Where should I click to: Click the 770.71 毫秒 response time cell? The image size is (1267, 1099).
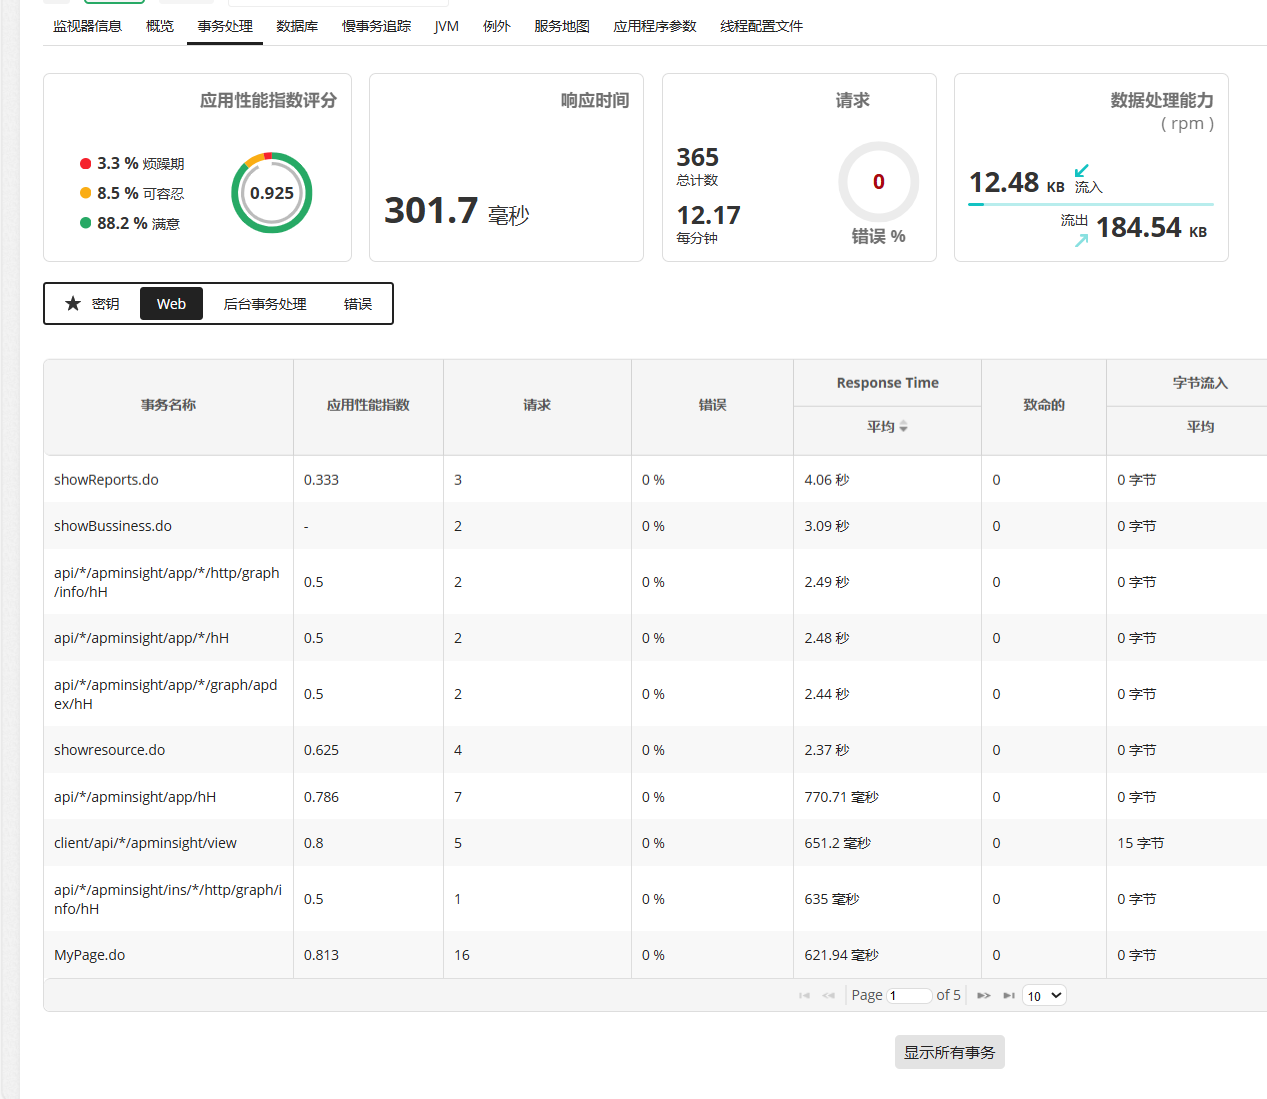(841, 797)
